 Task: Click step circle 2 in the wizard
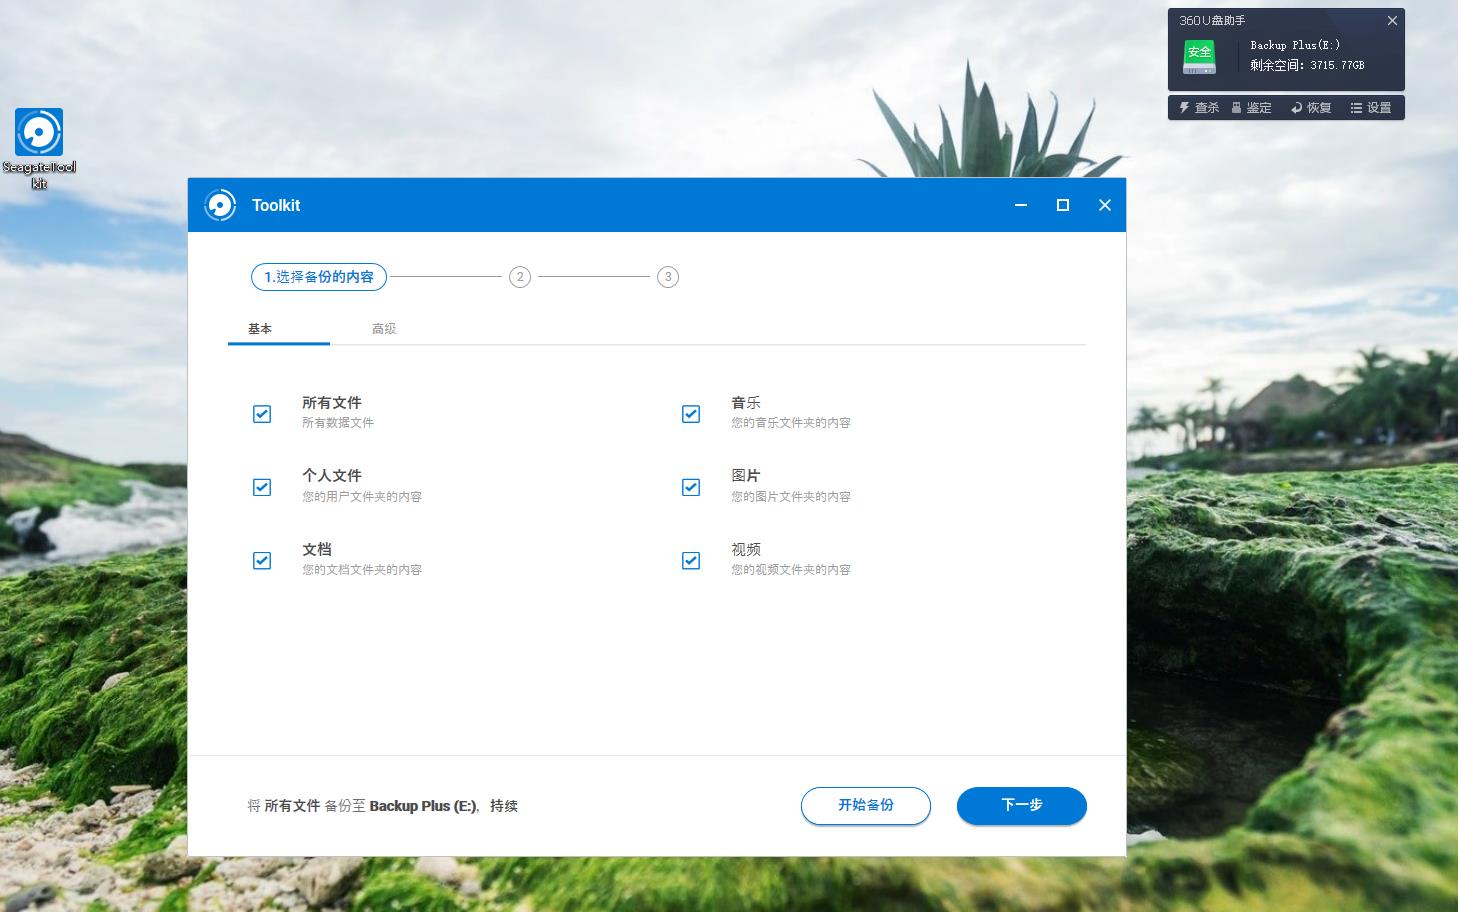519,277
